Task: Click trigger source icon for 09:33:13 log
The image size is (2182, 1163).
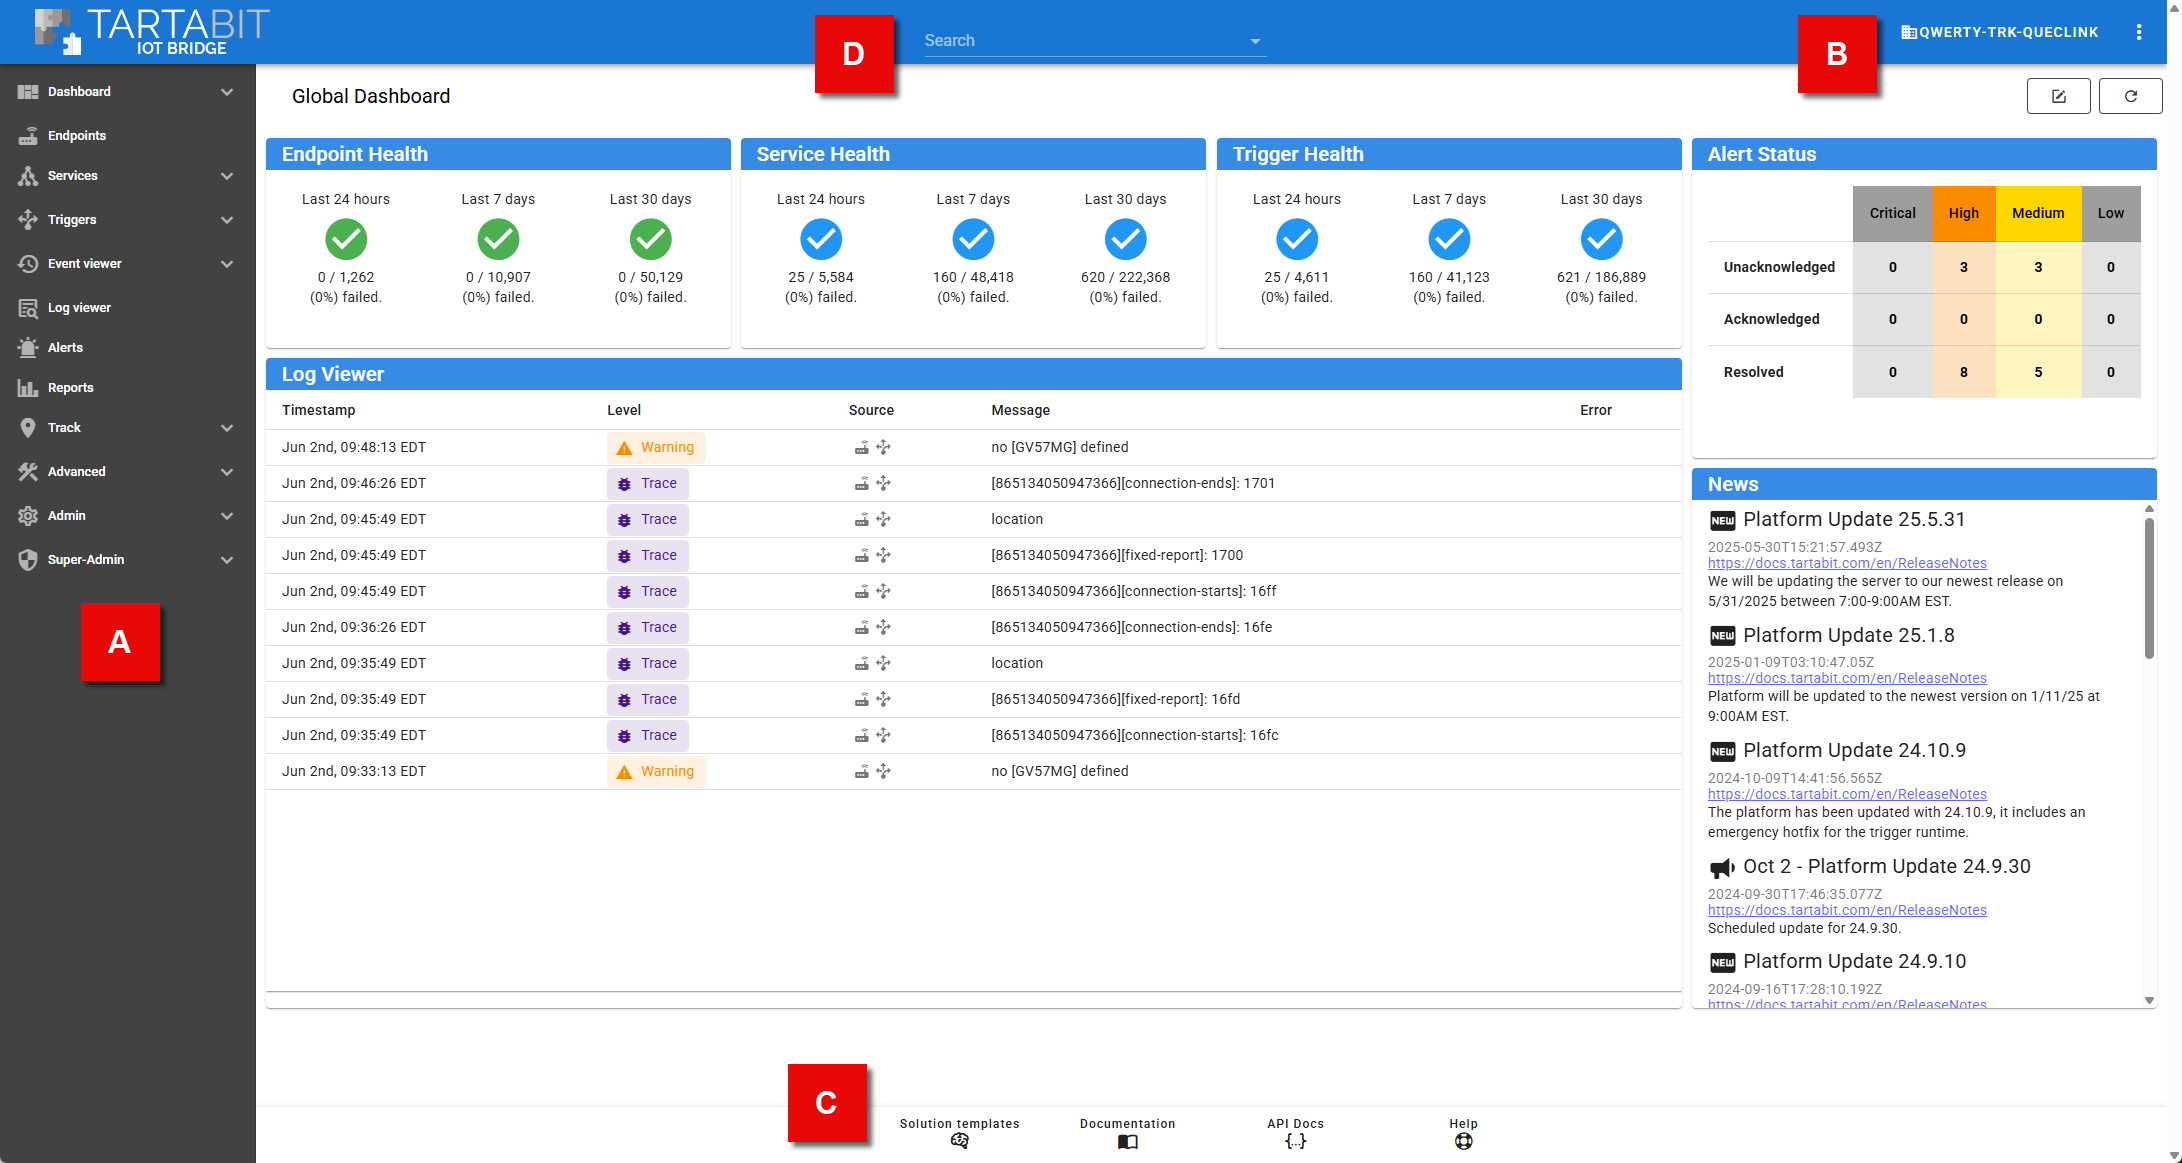Action: tap(883, 772)
